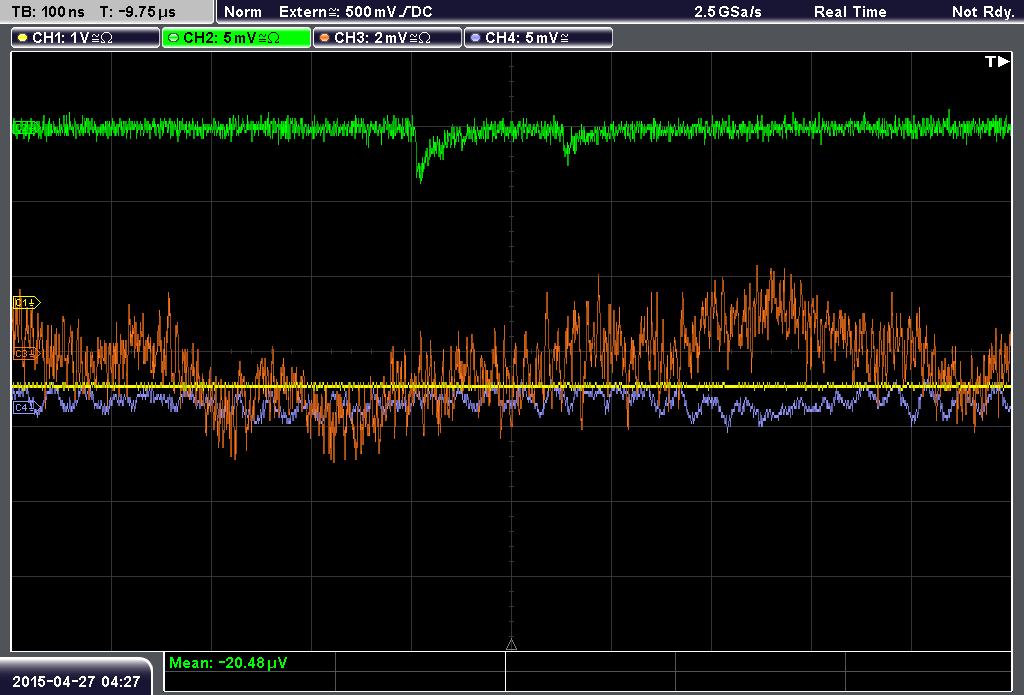Click the orange CH3 color dot
The height and width of the screenshot is (695, 1024).
click(325, 38)
